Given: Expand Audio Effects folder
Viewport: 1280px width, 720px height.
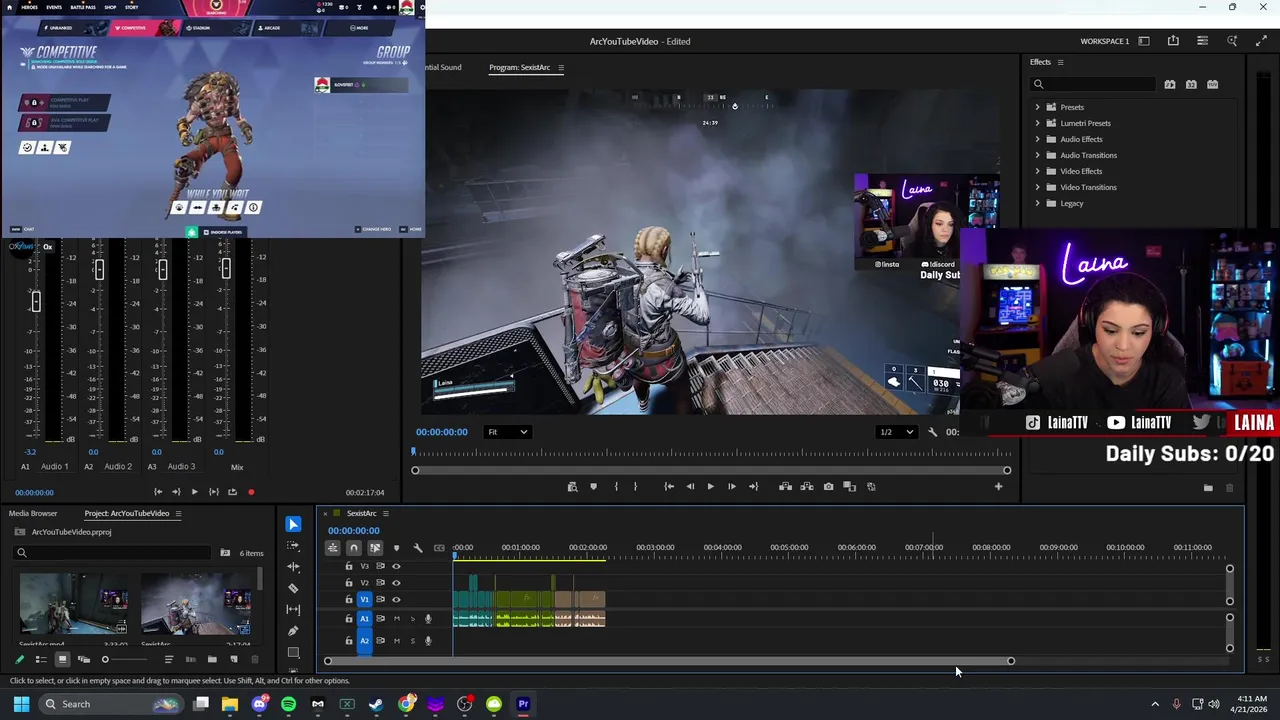Looking at the screenshot, I should pyautogui.click(x=1037, y=139).
